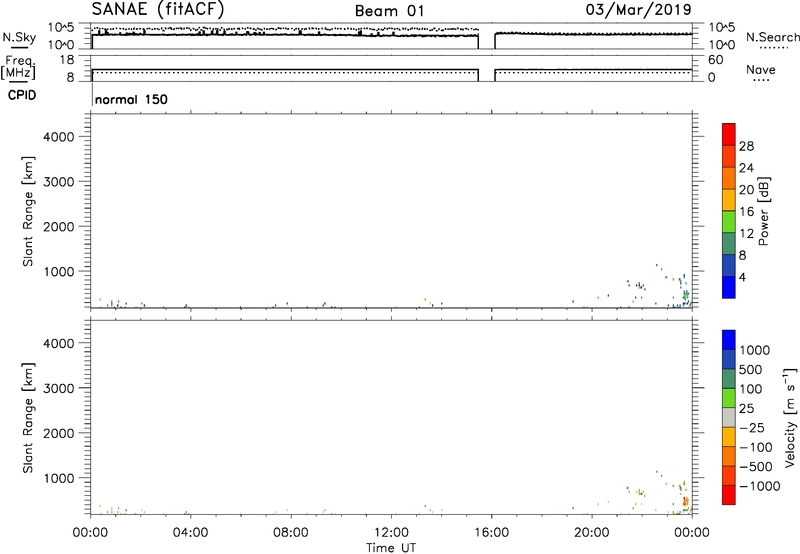Click the 1000 tick on Velocity colorbar
The width and height of the screenshot is (800, 554).
click(x=754, y=350)
